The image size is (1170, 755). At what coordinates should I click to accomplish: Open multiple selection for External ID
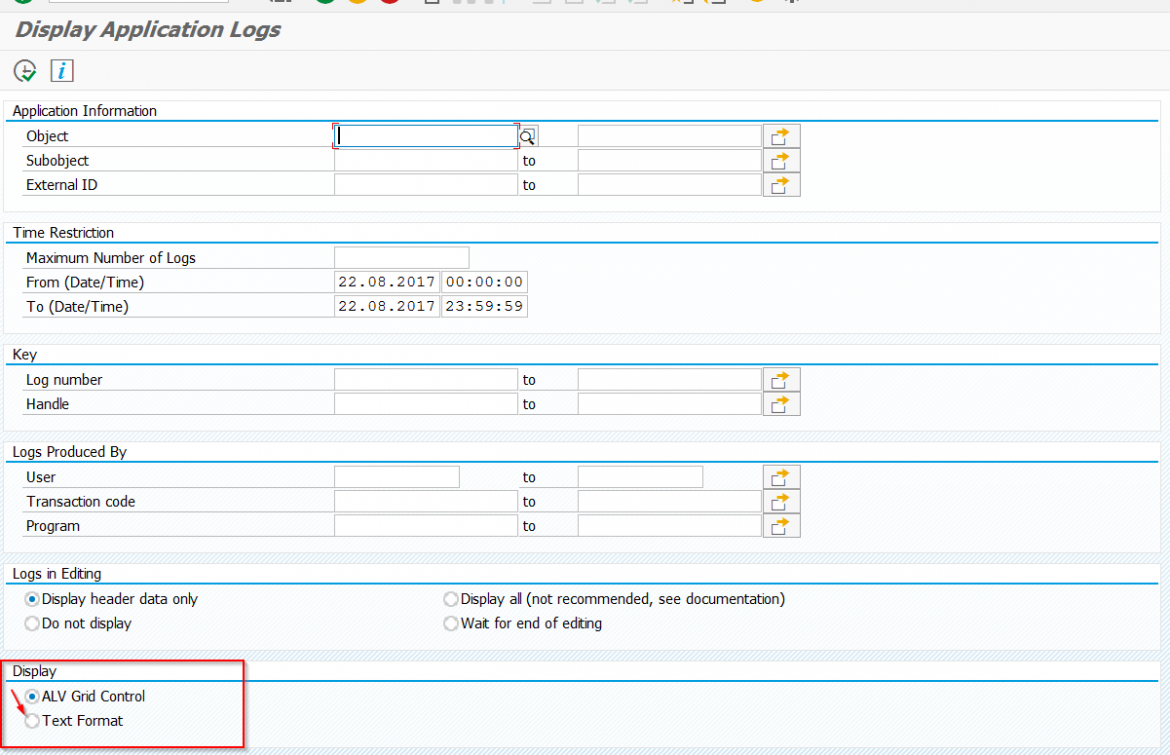[781, 184]
